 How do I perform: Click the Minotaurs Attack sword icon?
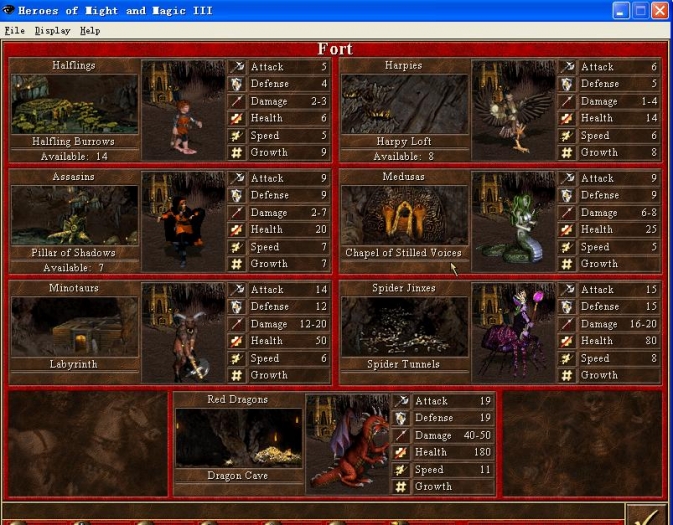(x=236, y=290)
